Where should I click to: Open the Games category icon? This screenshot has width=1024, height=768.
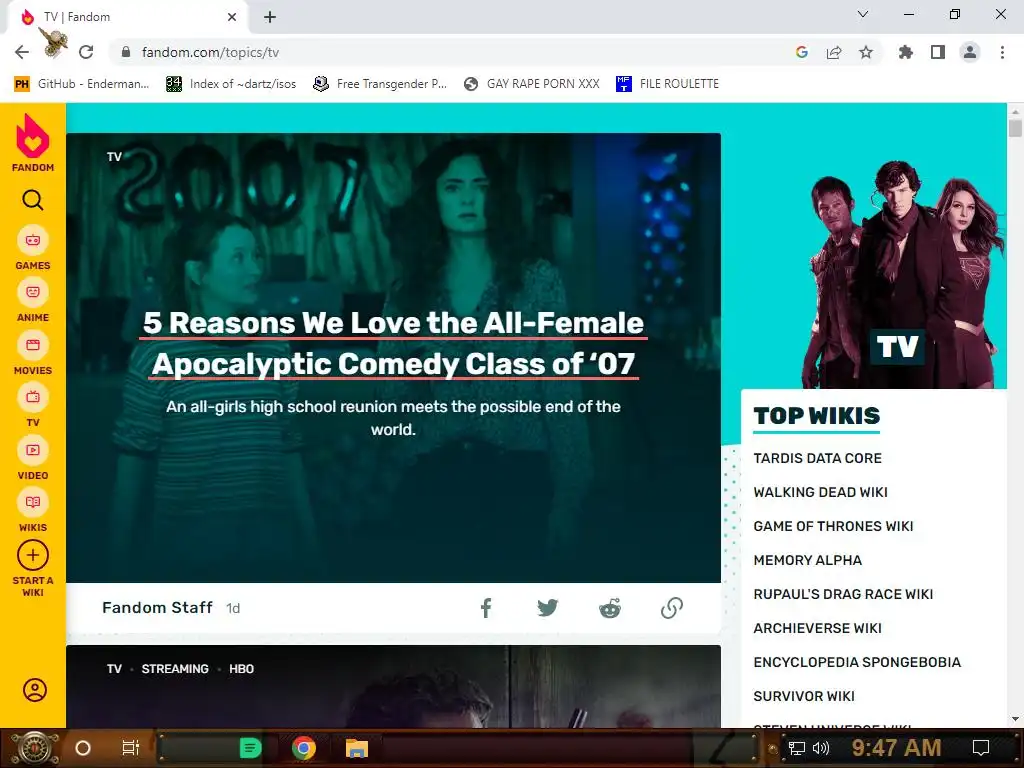33,240
